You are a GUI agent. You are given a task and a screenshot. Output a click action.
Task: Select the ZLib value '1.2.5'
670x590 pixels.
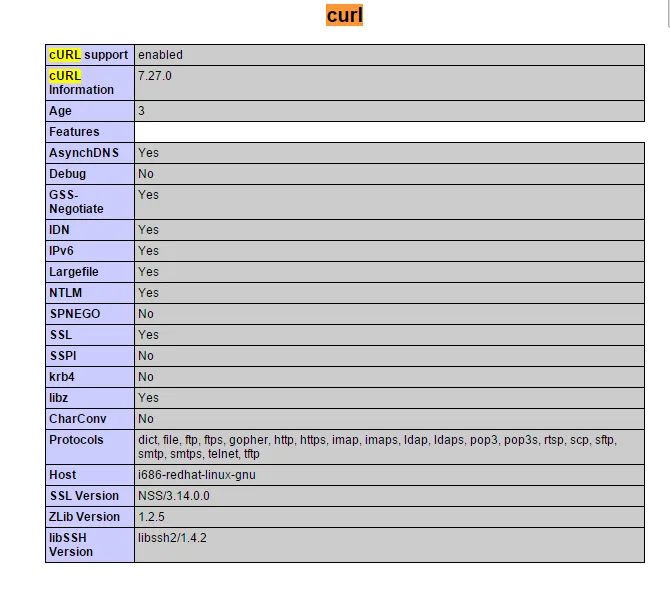coord(151,517)
